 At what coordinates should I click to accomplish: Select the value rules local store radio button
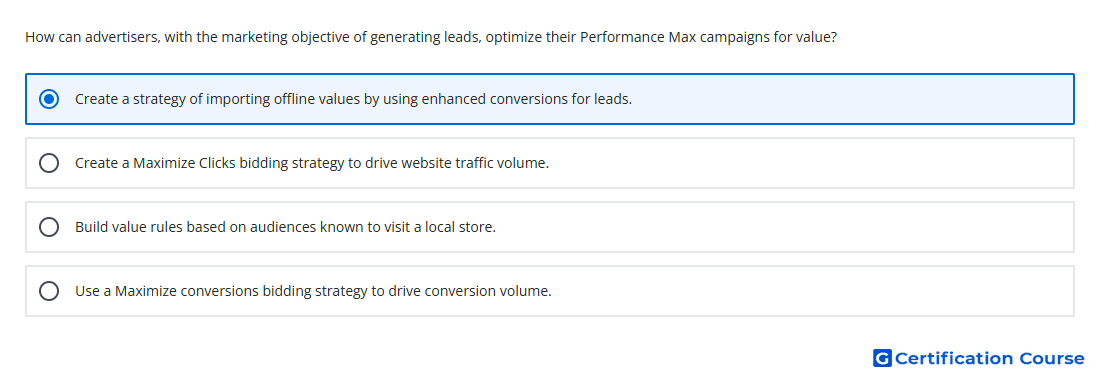click(x=49, y=227)
